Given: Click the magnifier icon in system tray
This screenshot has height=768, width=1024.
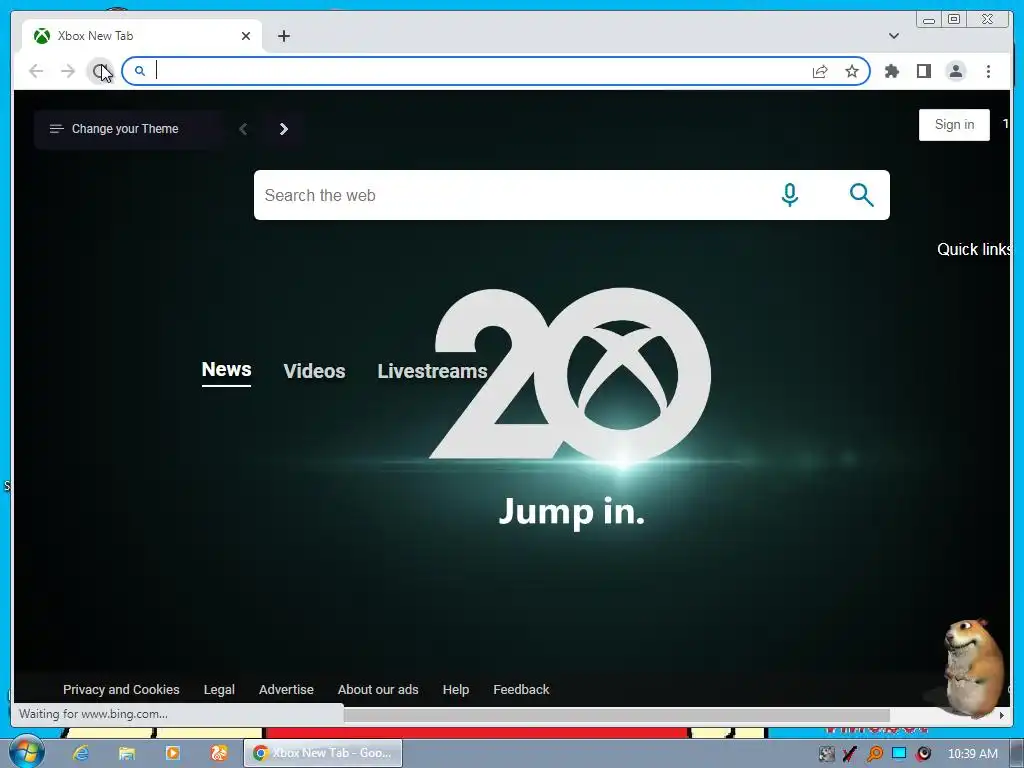Looking at the screenshot, I should coord(874,754).
